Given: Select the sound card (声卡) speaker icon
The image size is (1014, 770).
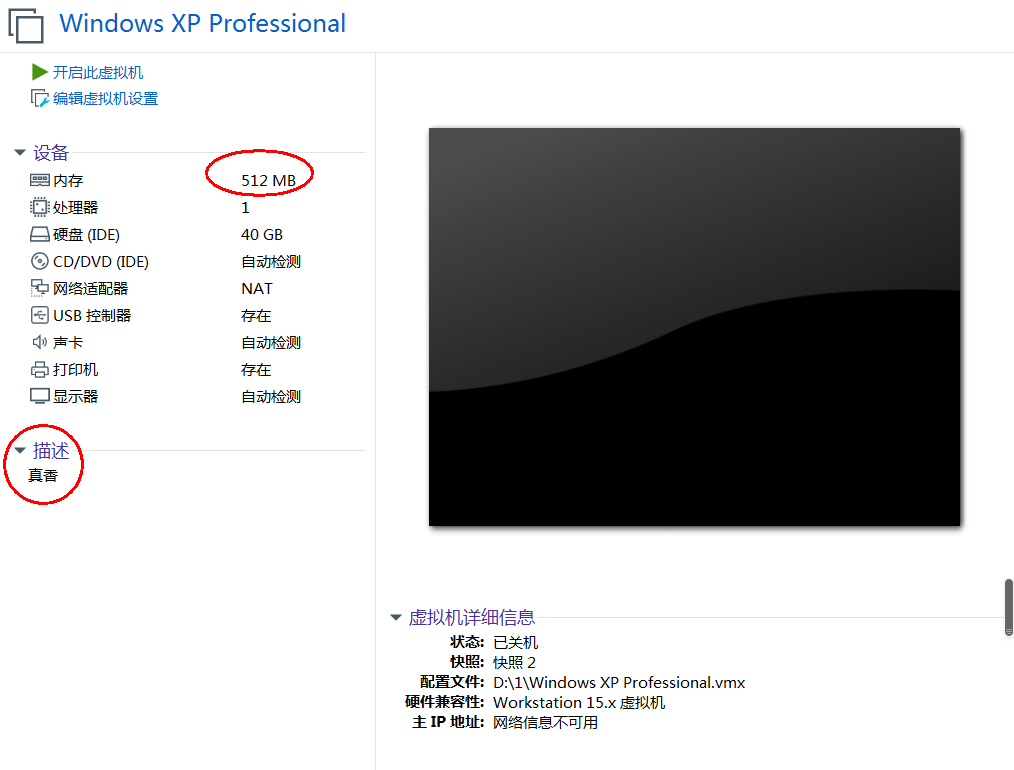Looking at the screenshot, I should (40, 343).
